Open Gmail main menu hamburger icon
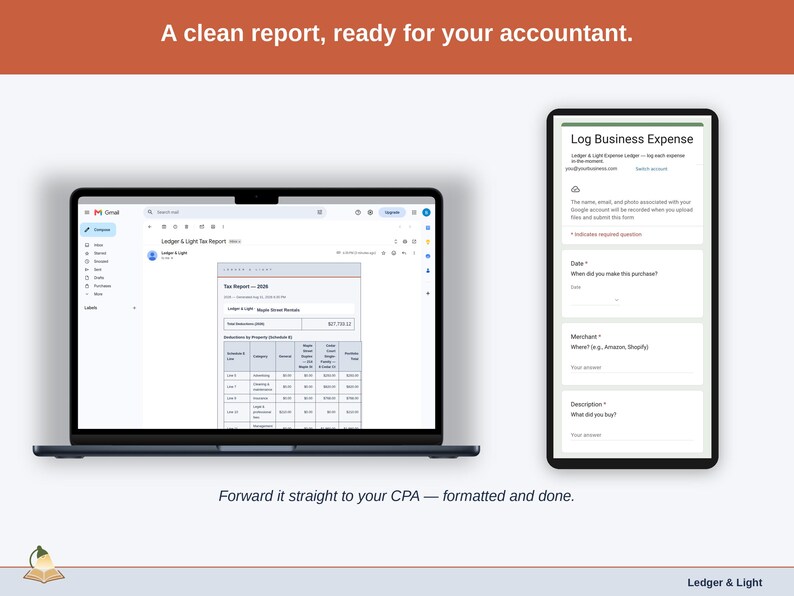 (87, 212)
